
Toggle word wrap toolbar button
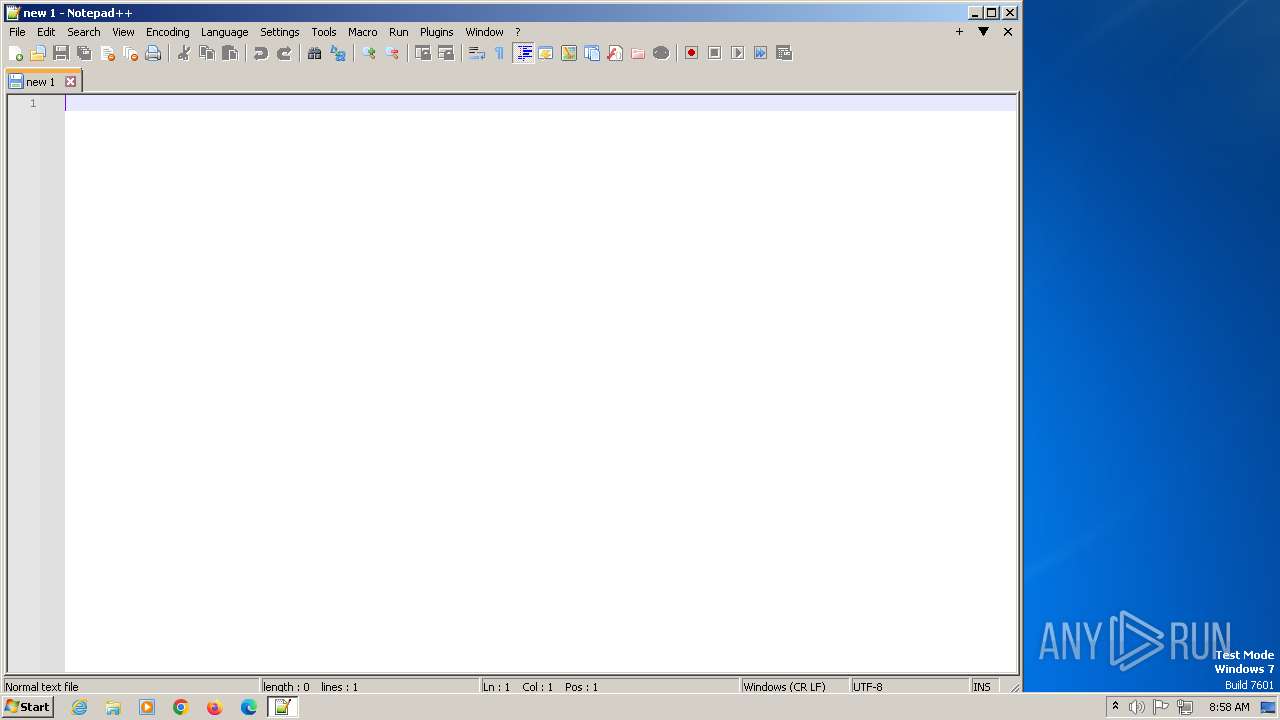[x=477, y=53]
